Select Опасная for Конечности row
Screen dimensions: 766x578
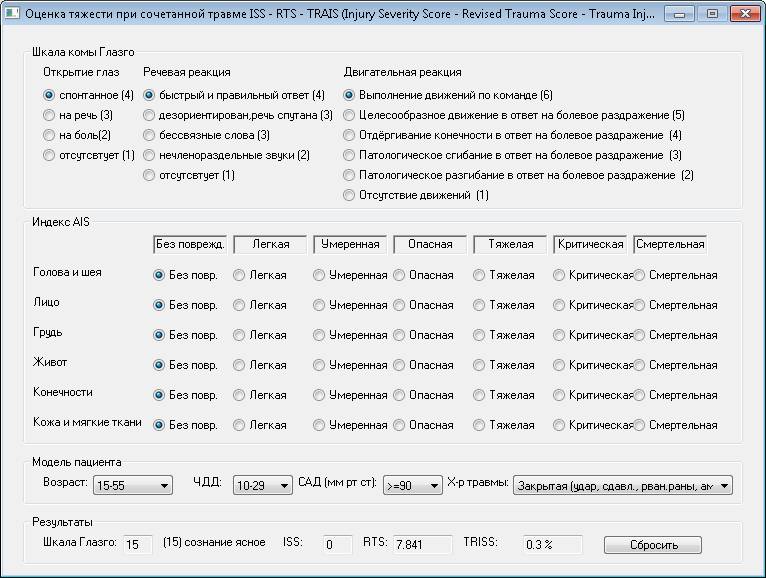coord(399,395)
